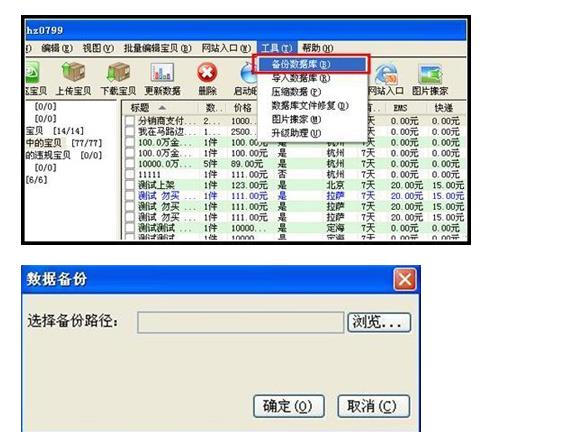Image resolution: width=570 pixels, height=439 pixels.
Task: Click the 工具(T) menu header
Action: [x=277, y=48]
